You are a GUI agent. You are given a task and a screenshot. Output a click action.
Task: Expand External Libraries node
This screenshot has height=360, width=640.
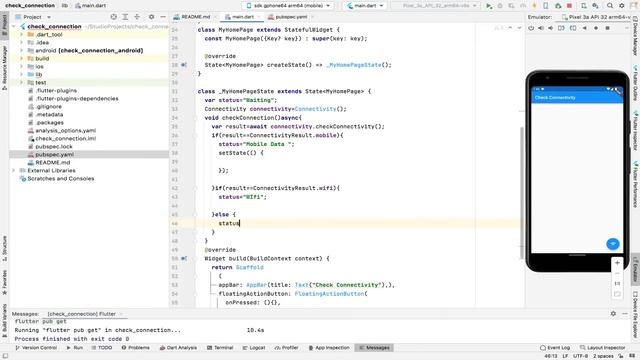click(x=14, y=170)
